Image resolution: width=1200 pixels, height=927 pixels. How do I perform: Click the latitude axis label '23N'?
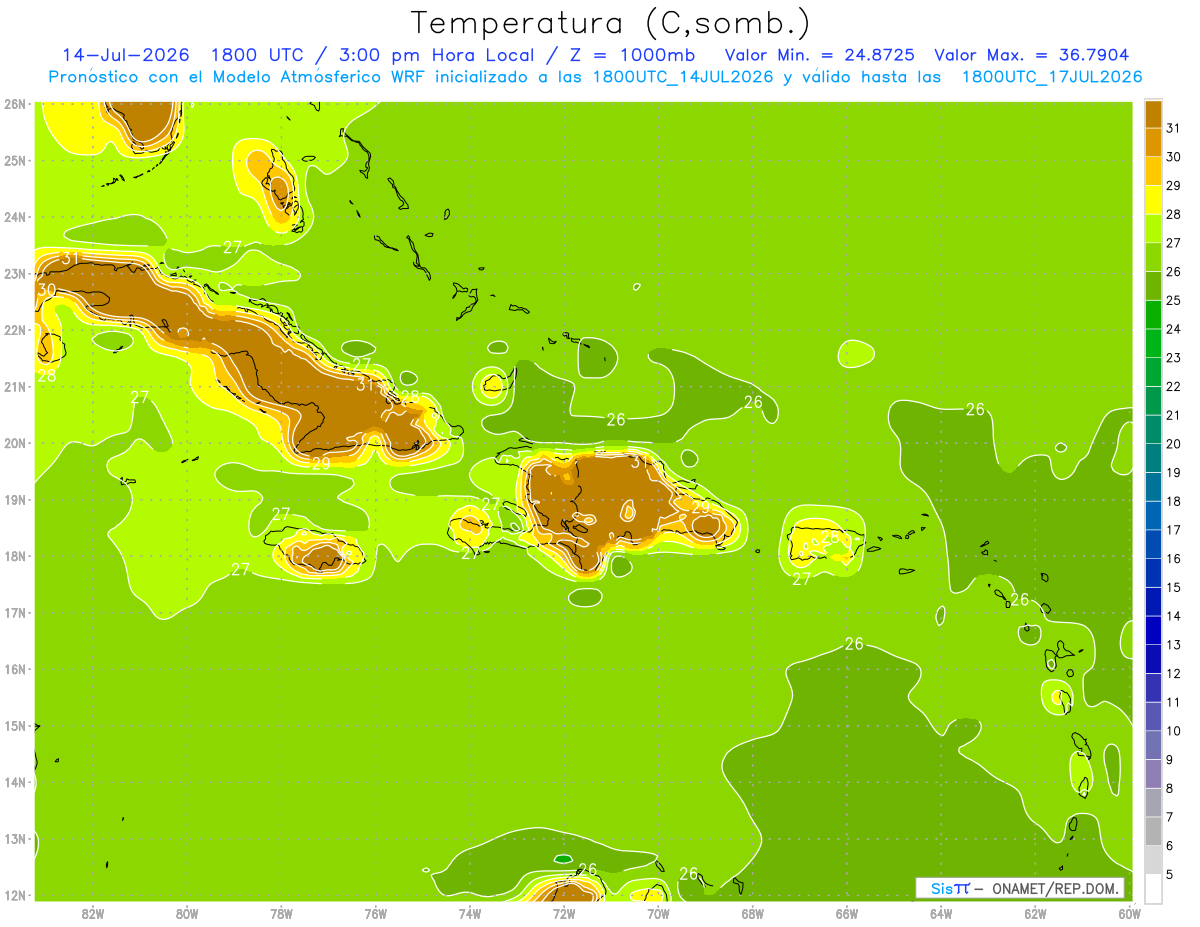(14, 273)
